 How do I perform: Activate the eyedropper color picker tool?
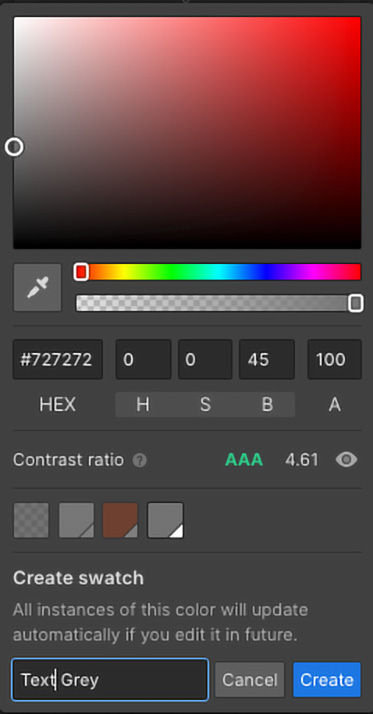pos(37,287)
